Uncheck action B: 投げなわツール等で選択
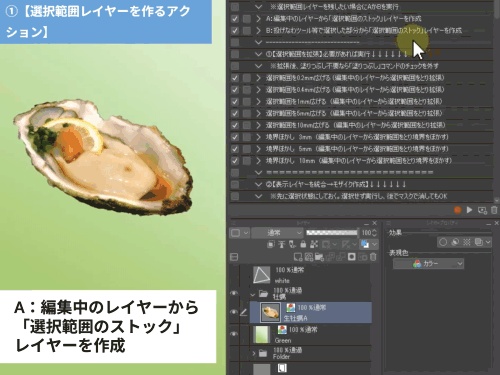The height and width of the screenshot is (375, 500). pos(235,31)
